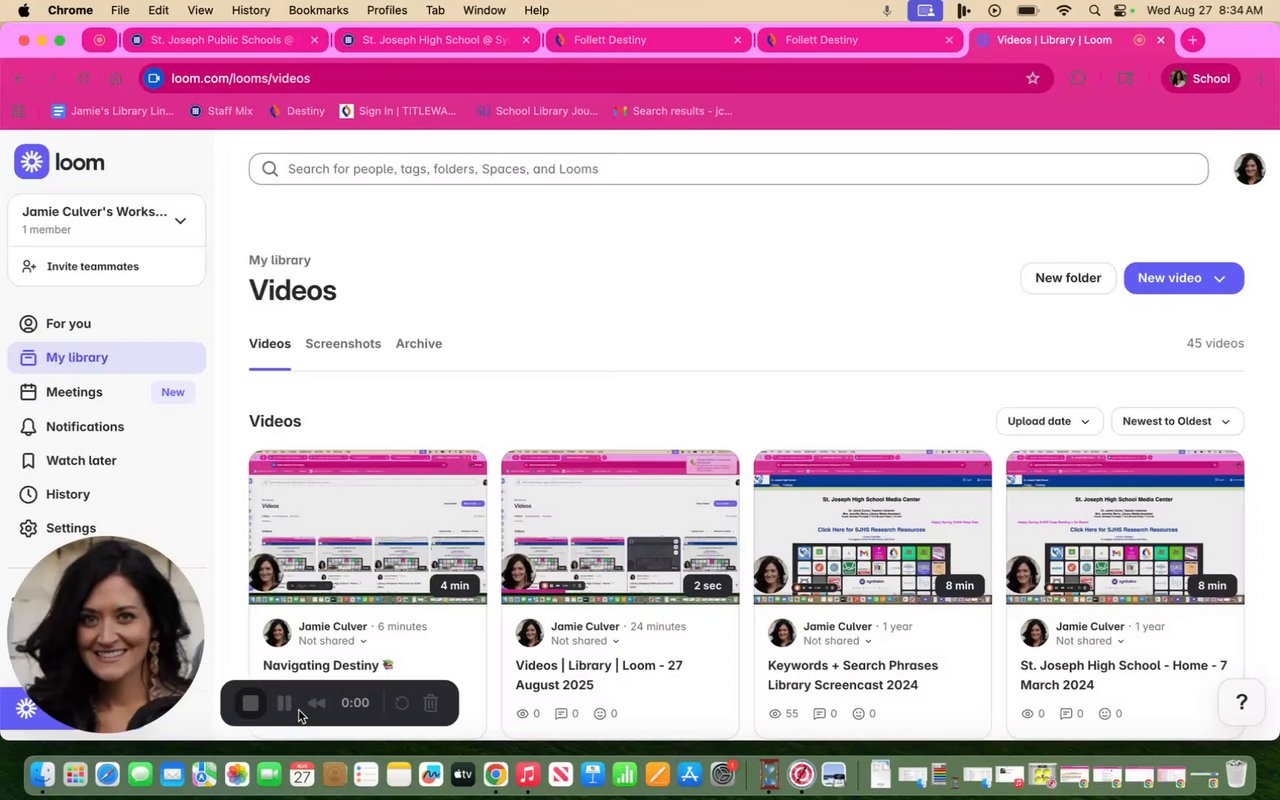
Task: Select the Videos tab under My library
Action: click(270, 343)
